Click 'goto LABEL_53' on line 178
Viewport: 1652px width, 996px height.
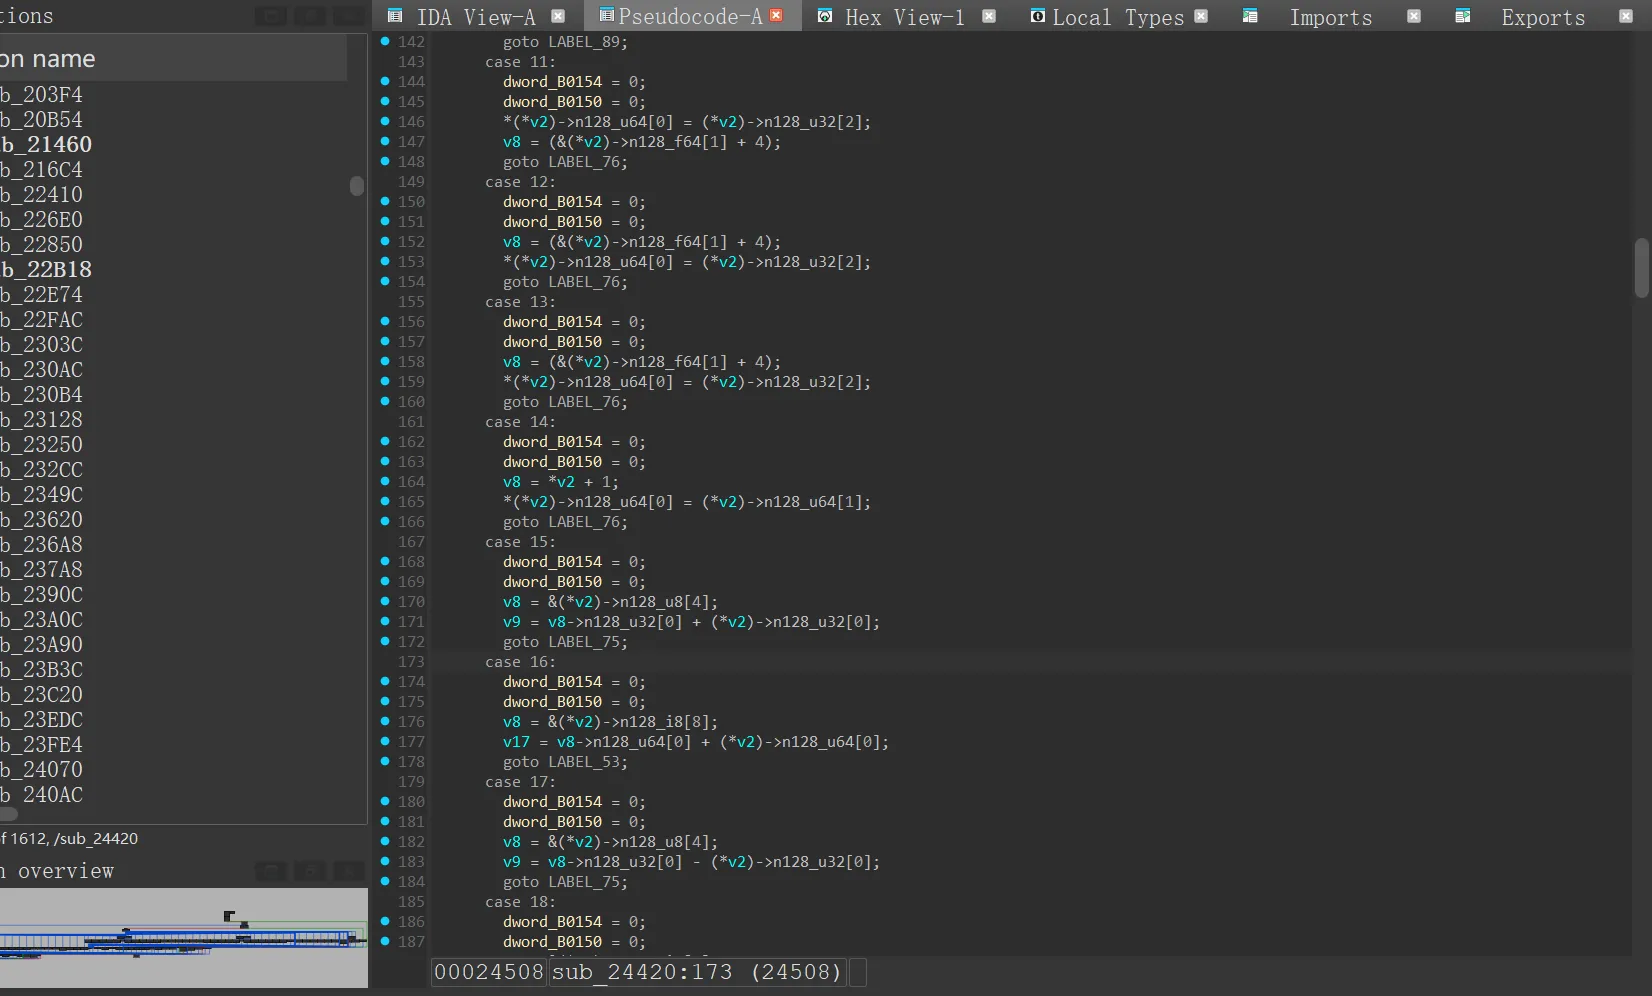coord(566,762)
